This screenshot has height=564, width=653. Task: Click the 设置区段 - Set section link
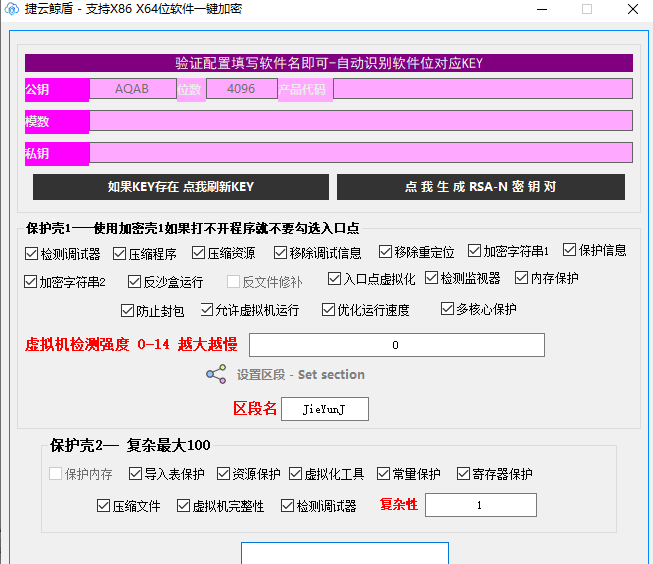[x=301, y=374]
